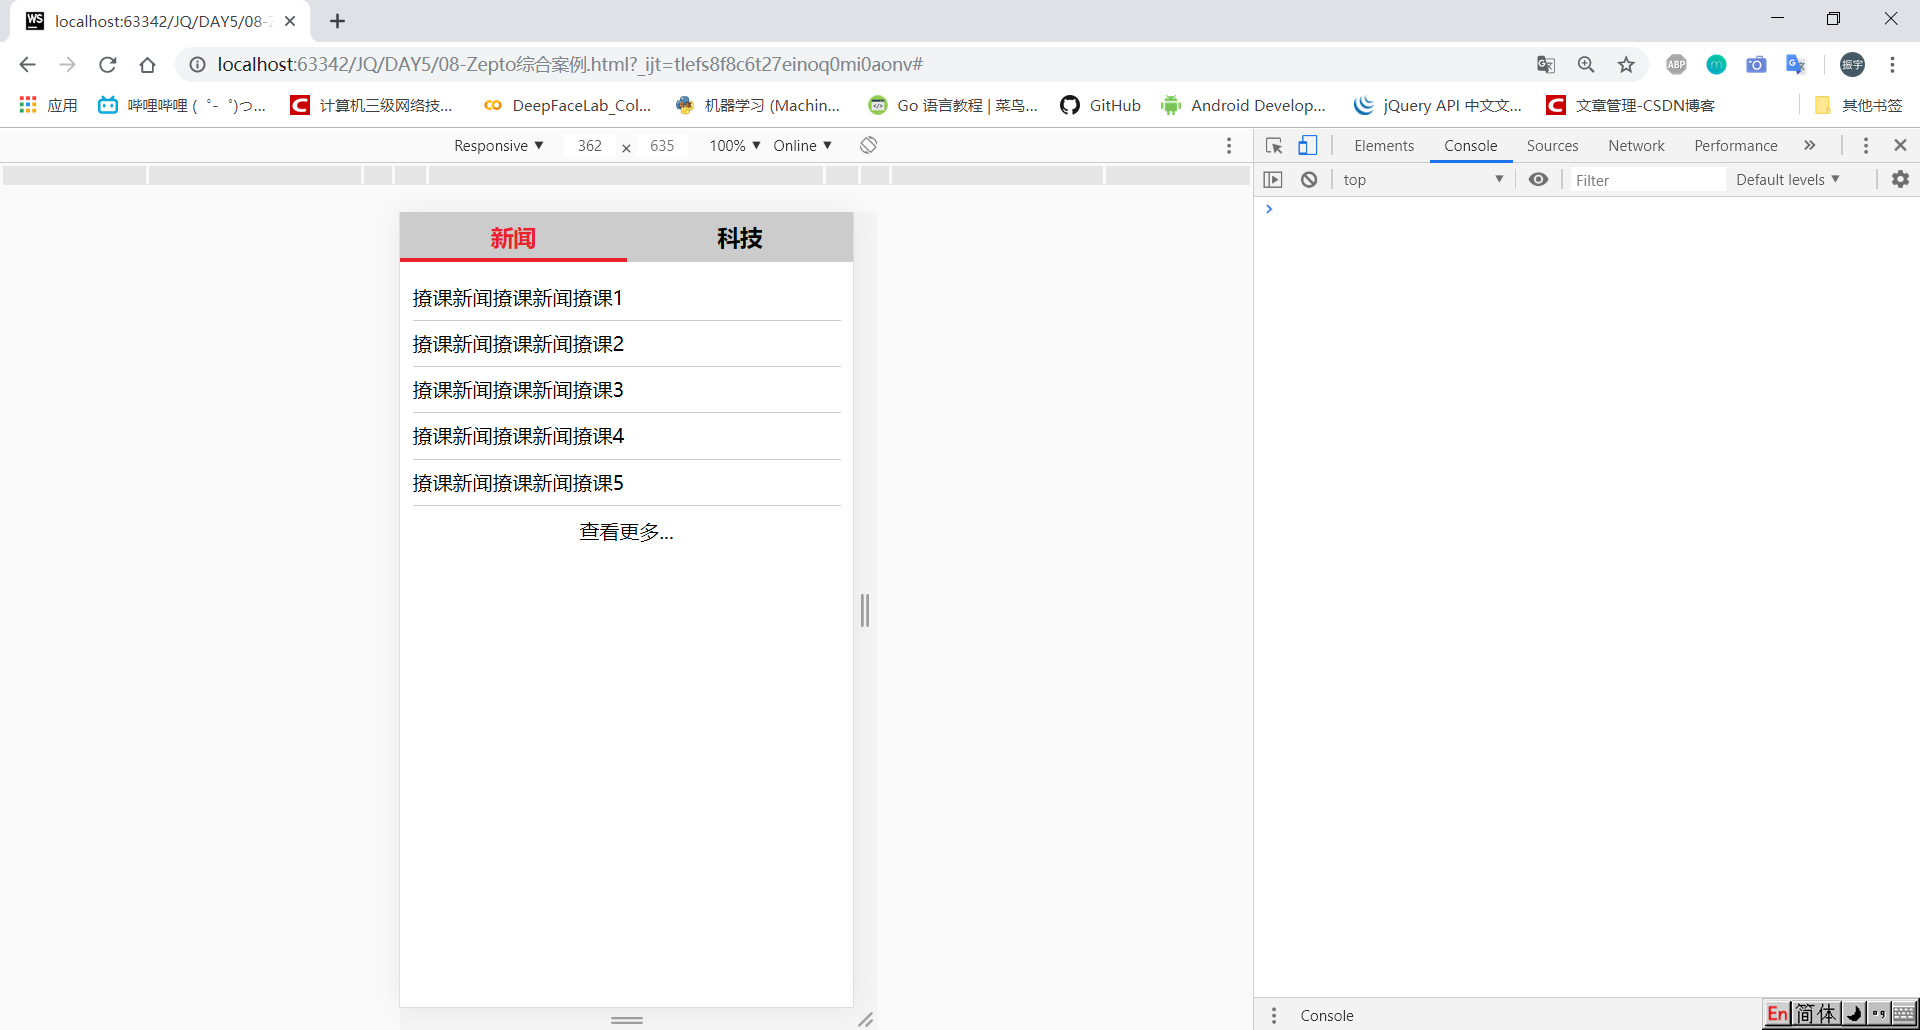The image size is (1920, 1030).
Task: Open DevTools settings gear
Action: (1900, 179)
